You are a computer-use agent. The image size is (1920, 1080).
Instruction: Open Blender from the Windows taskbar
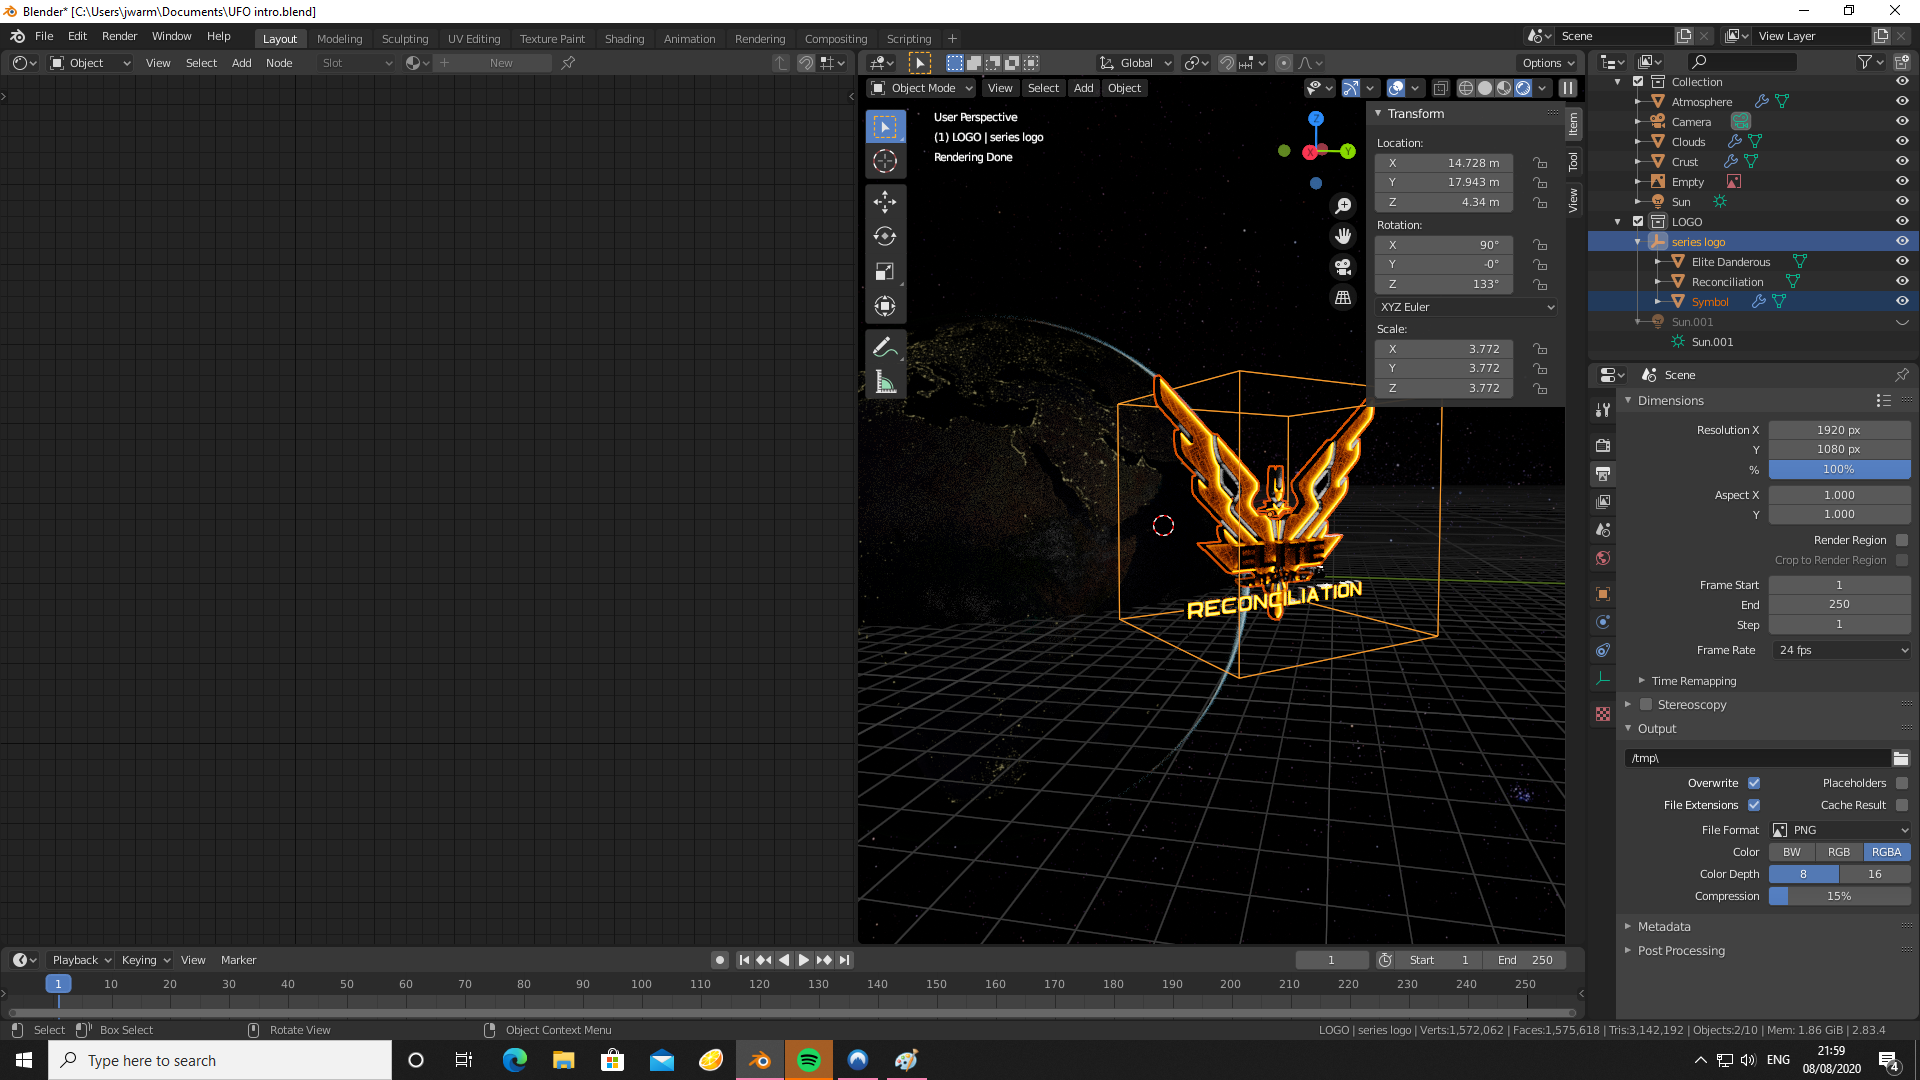pyautogui.click(x=760, y=1060)
